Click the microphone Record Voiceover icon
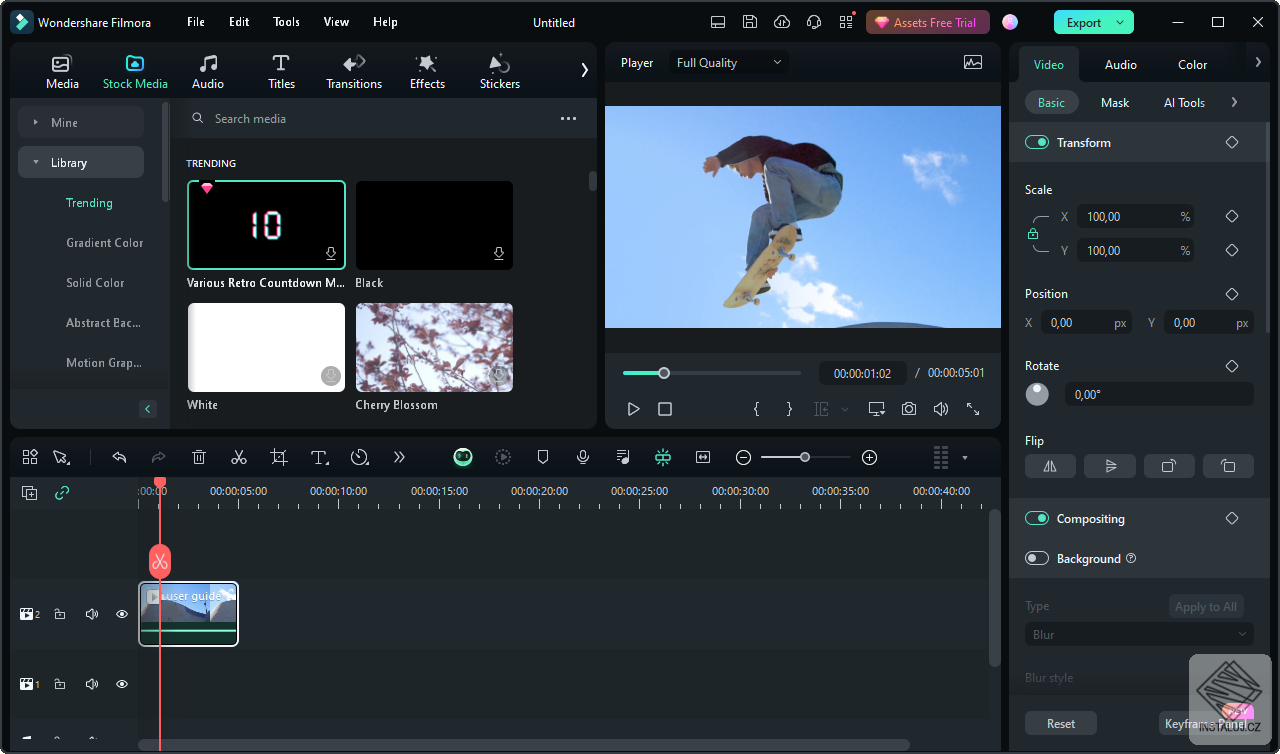Screen dimensions: 1280x754 click(x=583, y=457)
